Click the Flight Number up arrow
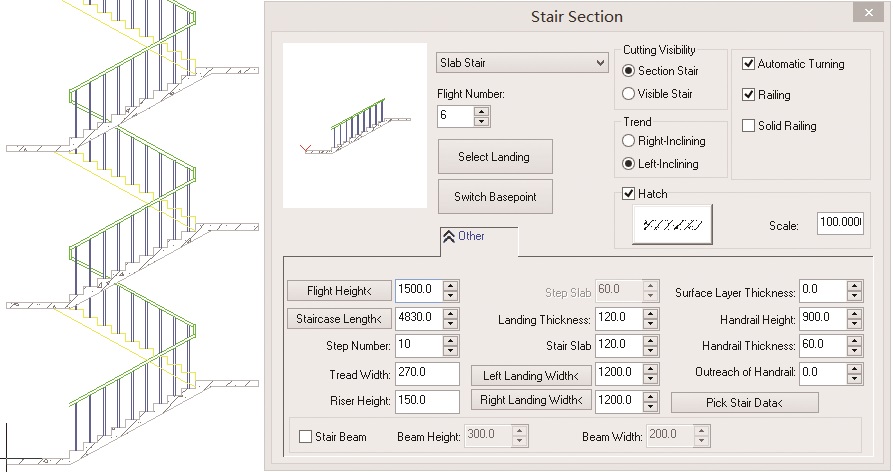893x472 pixels. (x=482, y=112)
